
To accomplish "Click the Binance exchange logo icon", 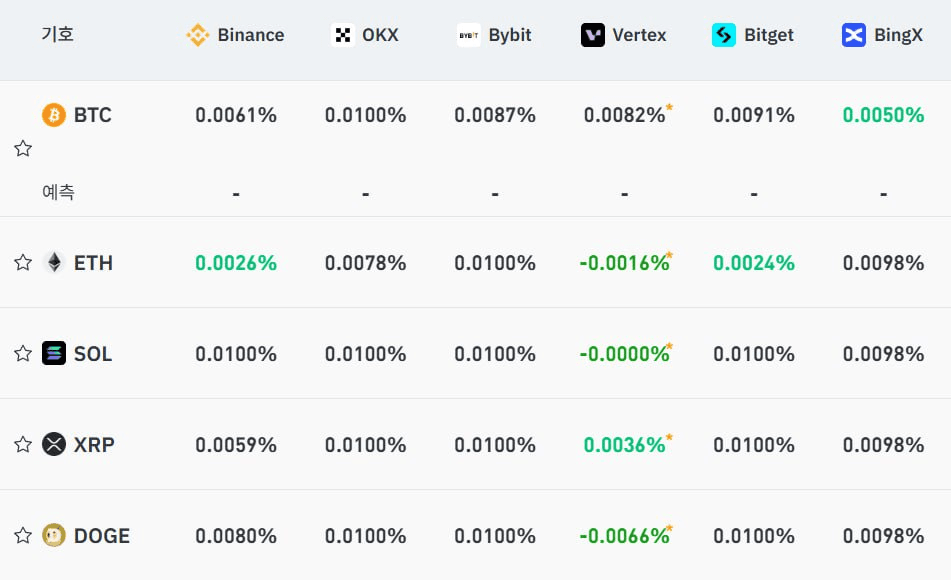I will coord(198,35).
